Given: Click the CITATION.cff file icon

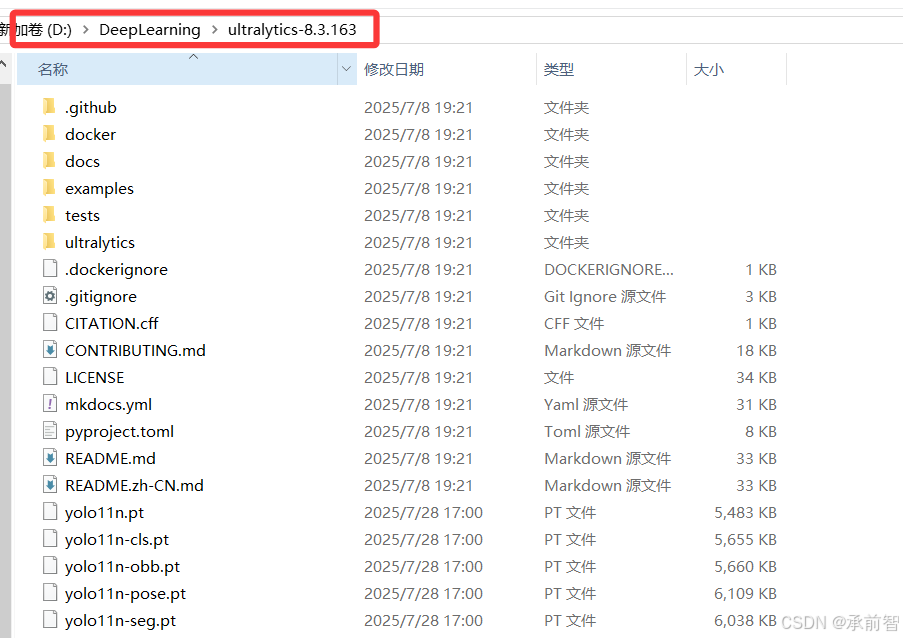Looking at the screenshot, I should (x=50, y=323).
